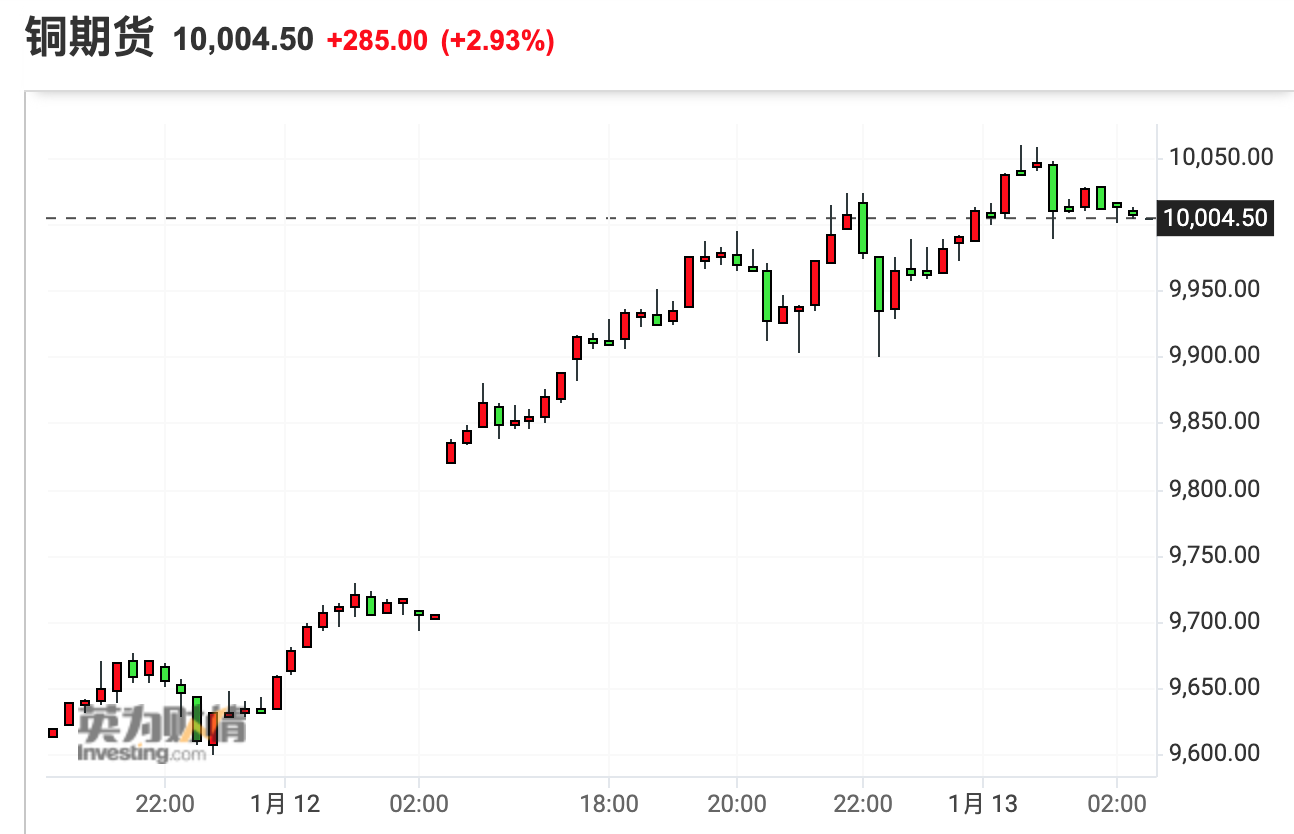Click the 铜期货 title
The height and width of the screenshot is (834, 1294).
pos(90,39)
